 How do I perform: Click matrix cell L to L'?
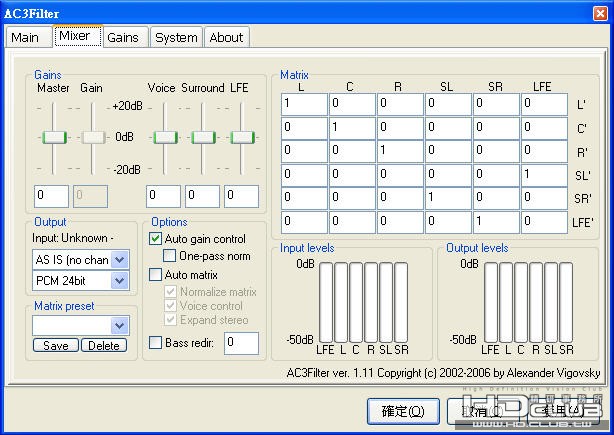tap(304, 104)
